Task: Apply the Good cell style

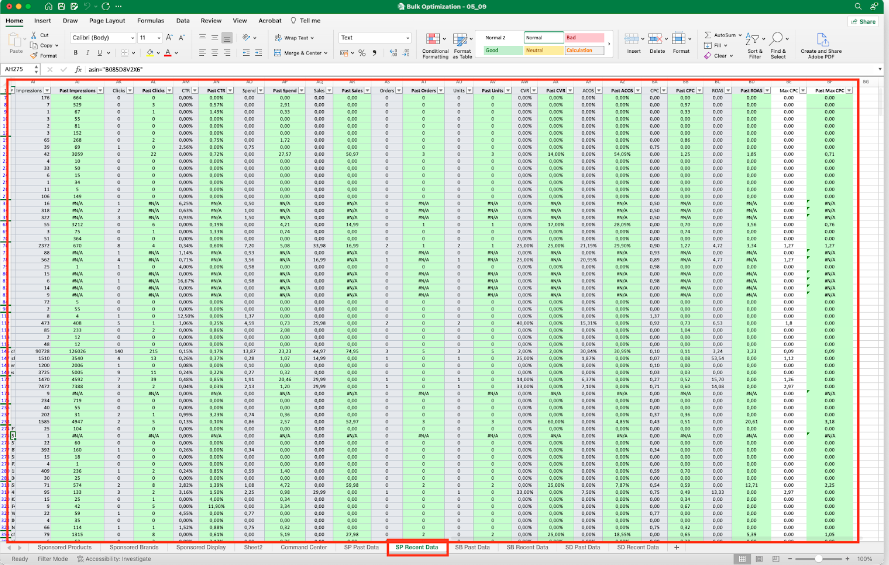Action: [503, 50]
